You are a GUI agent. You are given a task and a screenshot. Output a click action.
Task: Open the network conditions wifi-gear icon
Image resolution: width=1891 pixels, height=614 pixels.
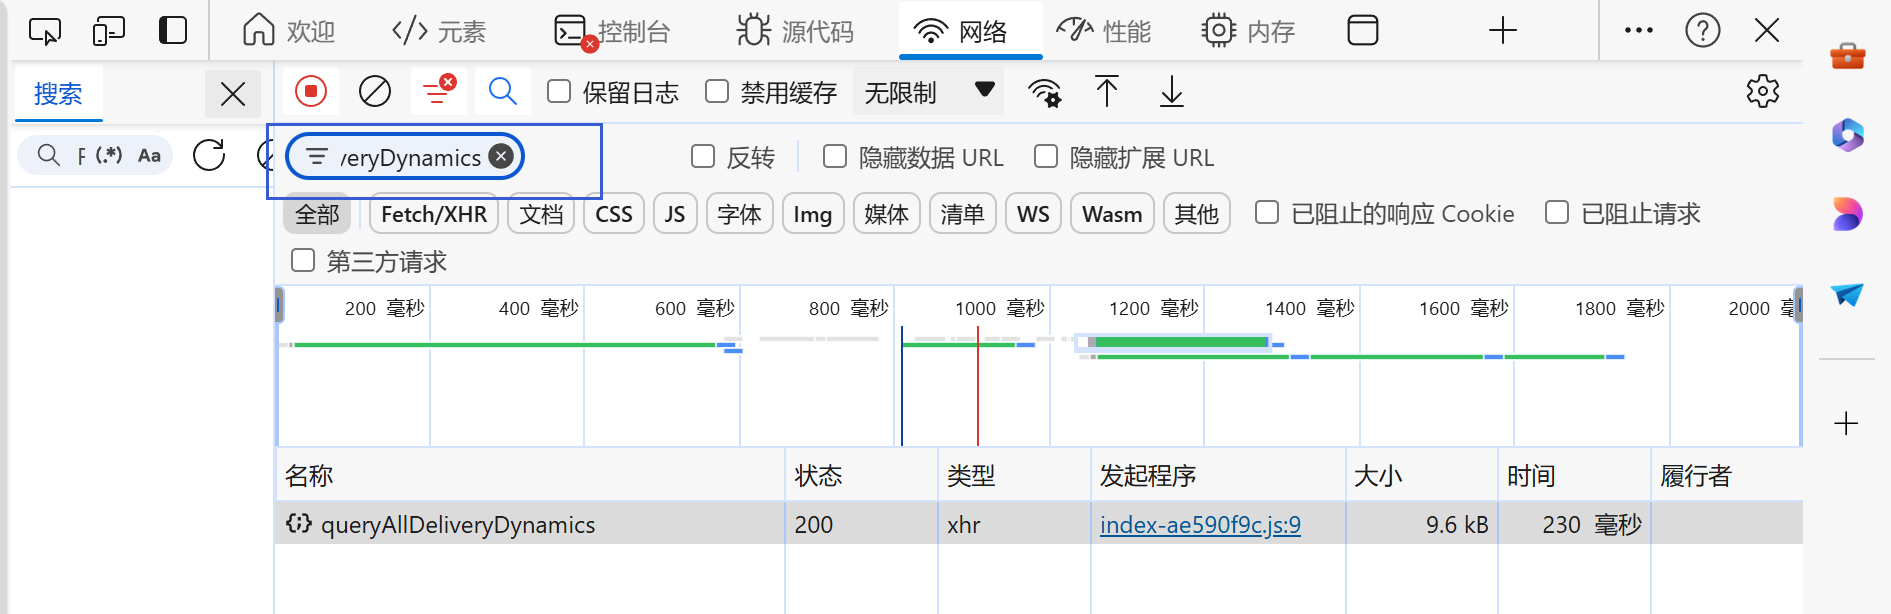pyautogui.click(x=1044, y=93)
